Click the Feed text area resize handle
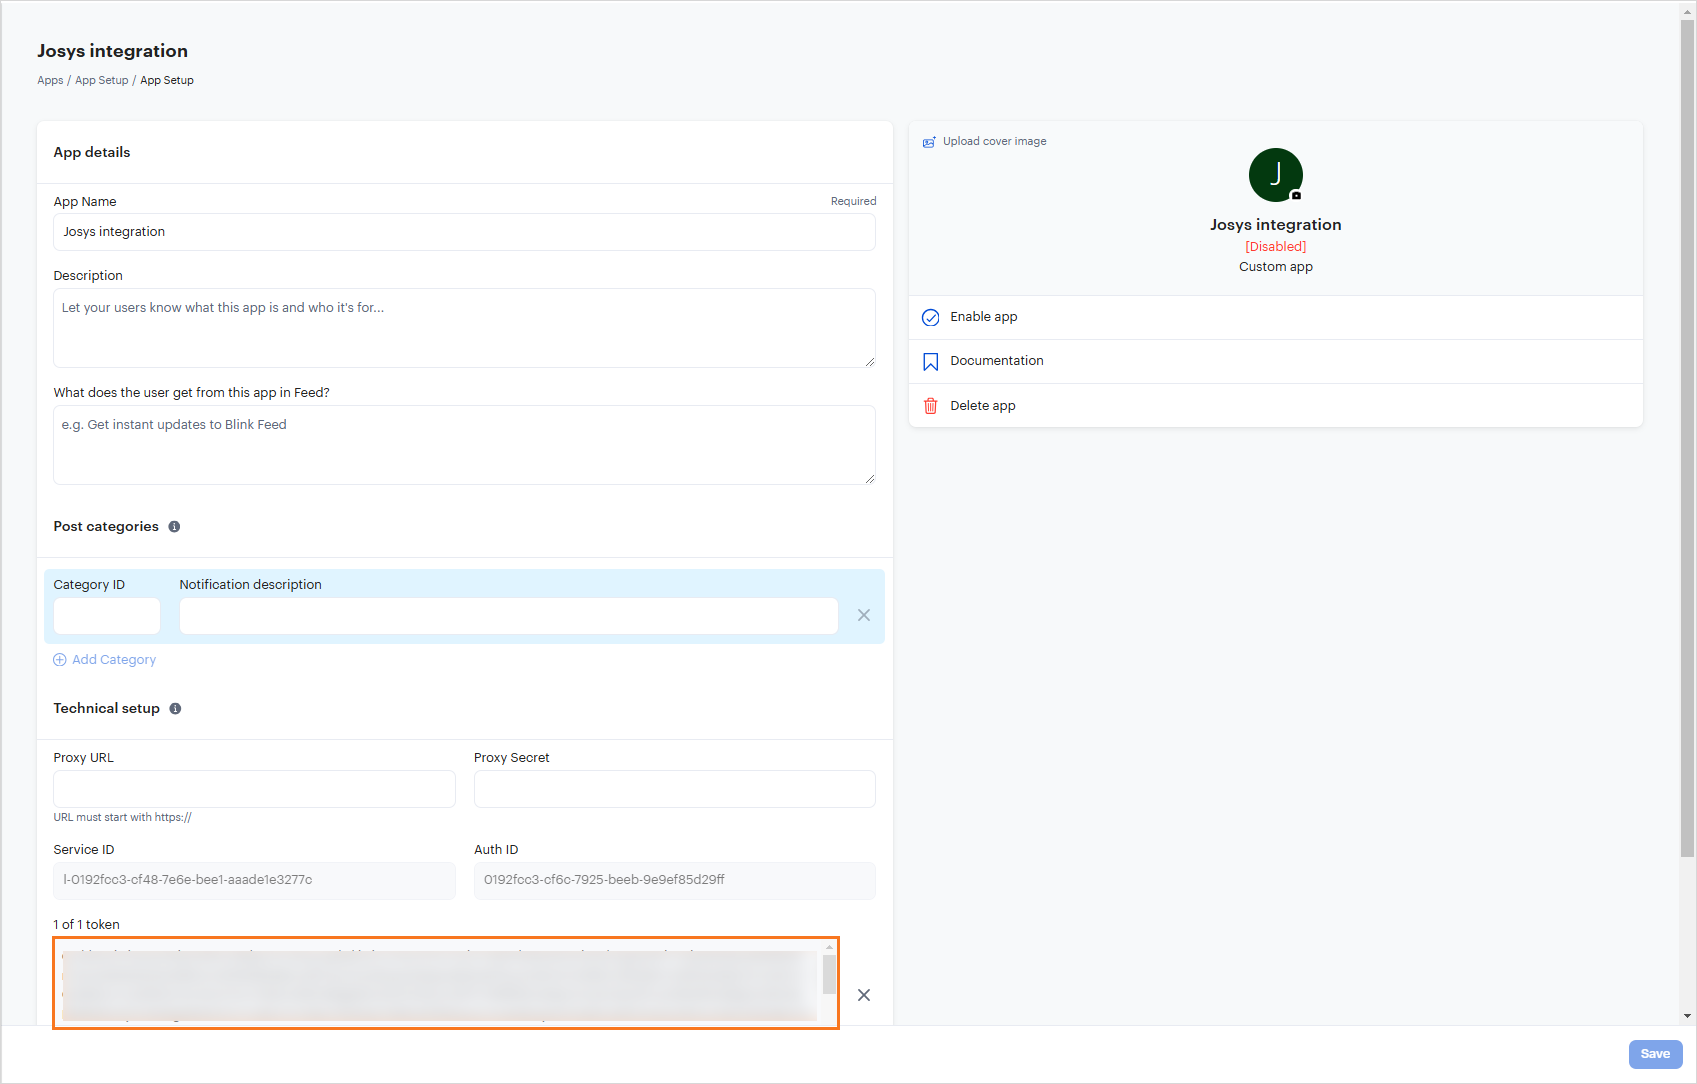Screen dimensions: 1697x1084 870,479
